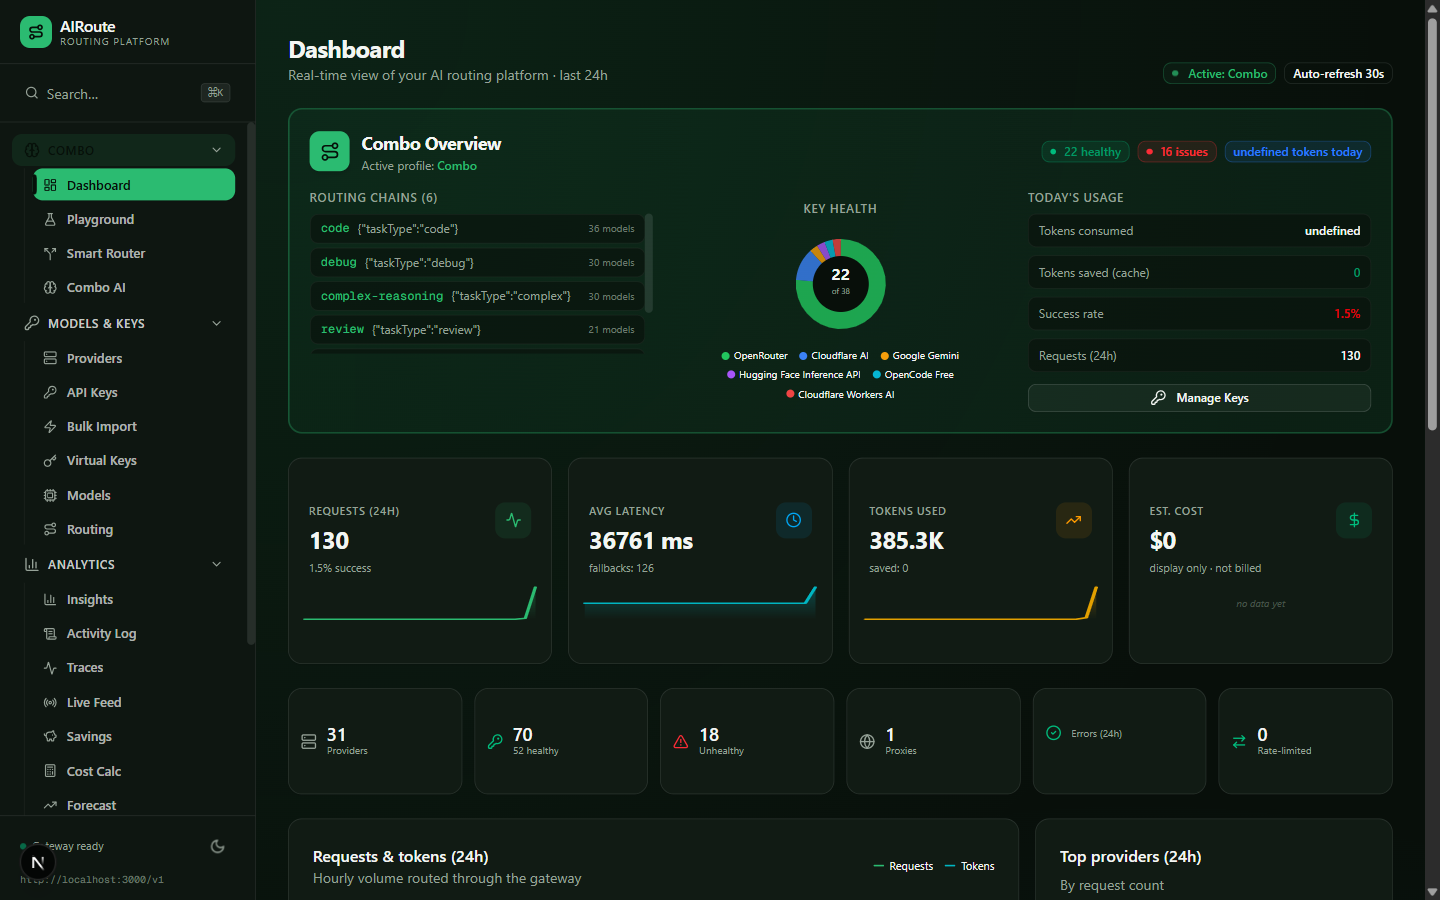
Task: Click the Routing sidebar icon
Action: 50,529
